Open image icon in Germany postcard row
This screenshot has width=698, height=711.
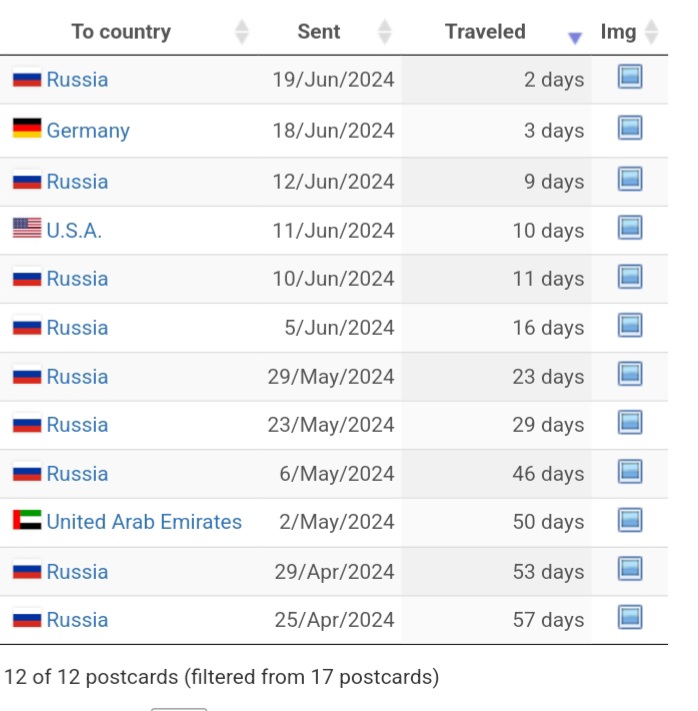pos(629,128)
